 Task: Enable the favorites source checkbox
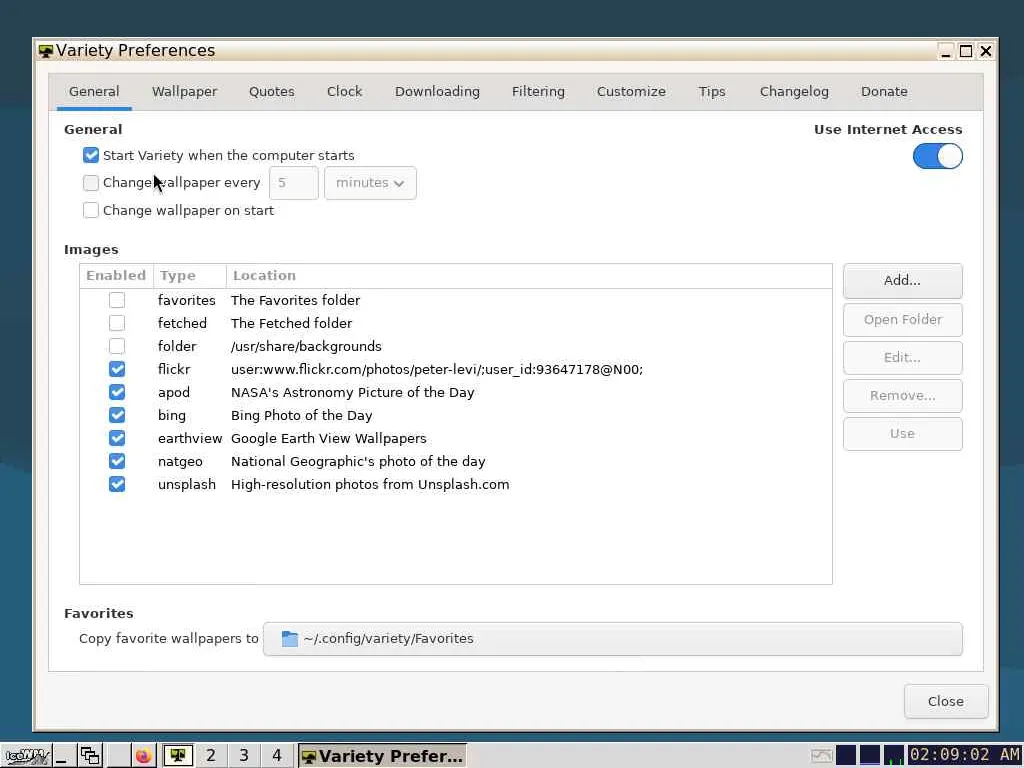pyautogui.click(x=117, y=300)
